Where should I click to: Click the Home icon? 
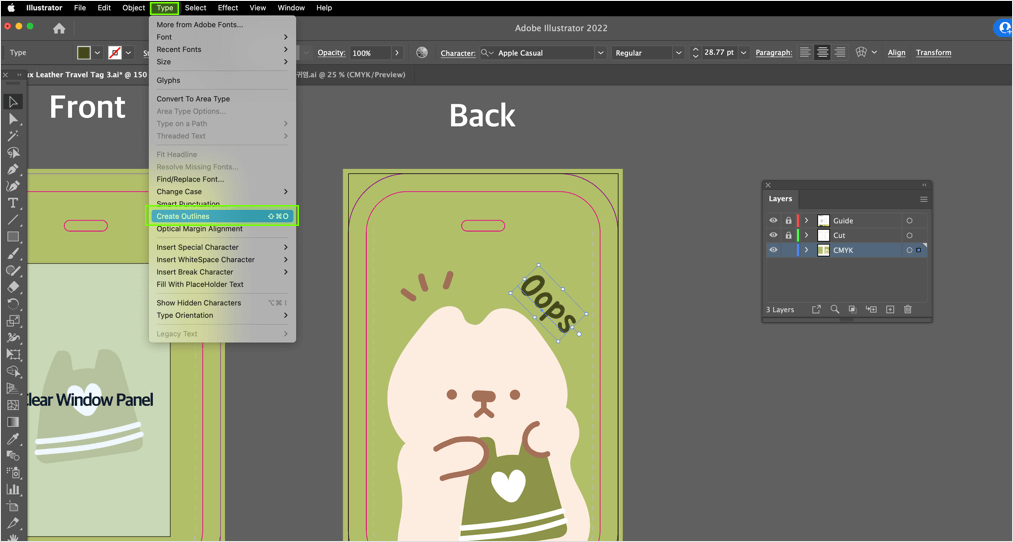pos(59,28)
